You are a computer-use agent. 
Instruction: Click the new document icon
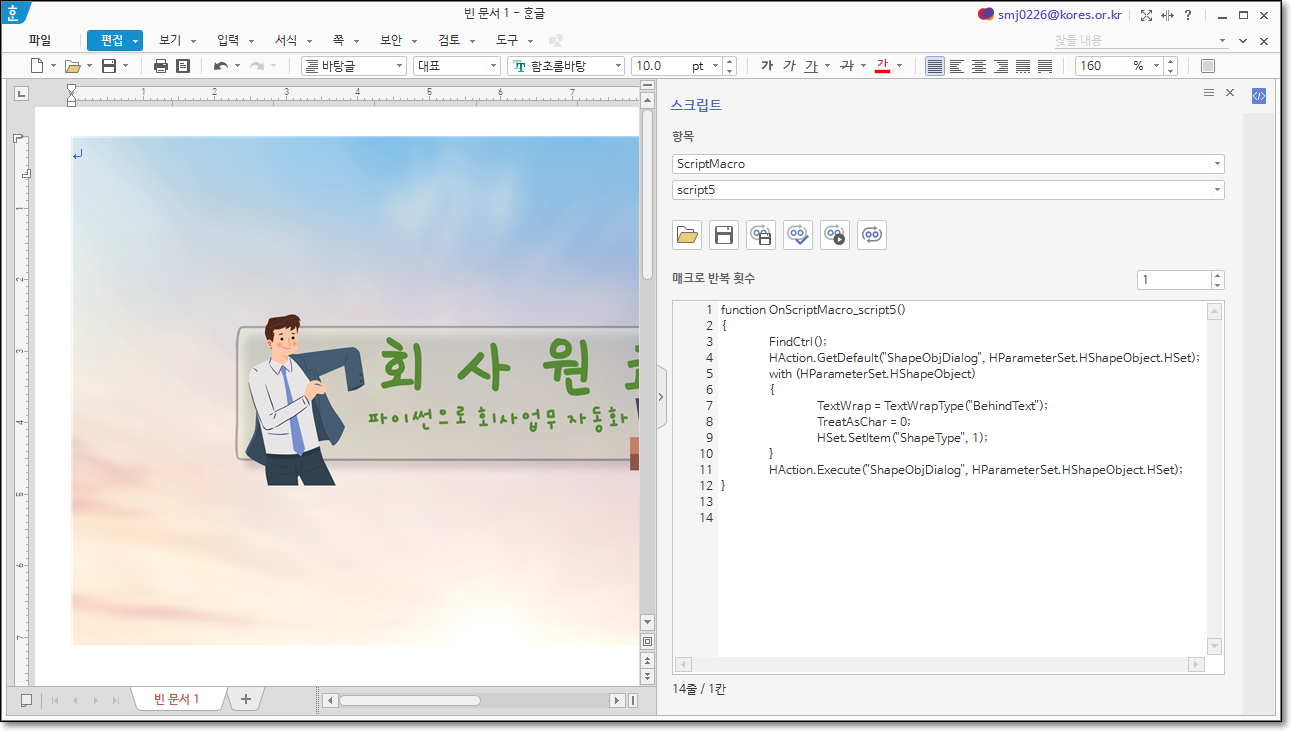[37, 66]
